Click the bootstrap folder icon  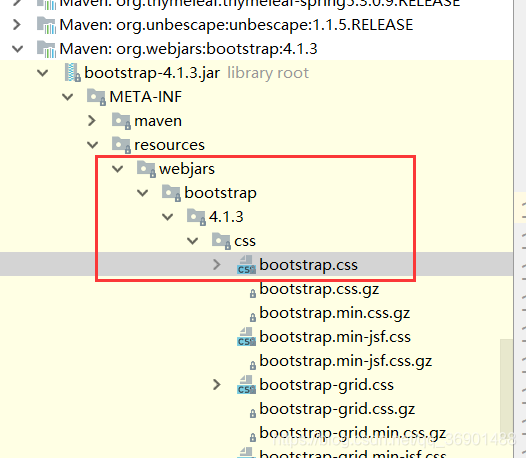point(171,193)
